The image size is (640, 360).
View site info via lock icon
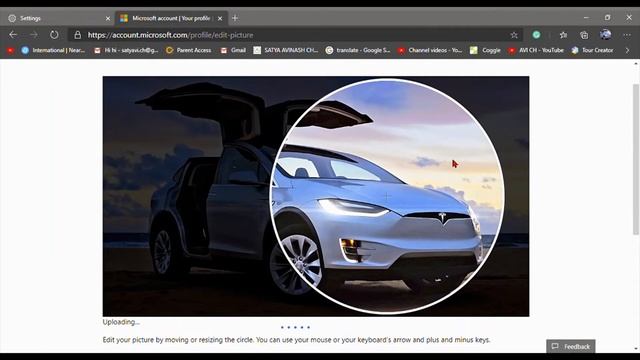coord(78,35)
